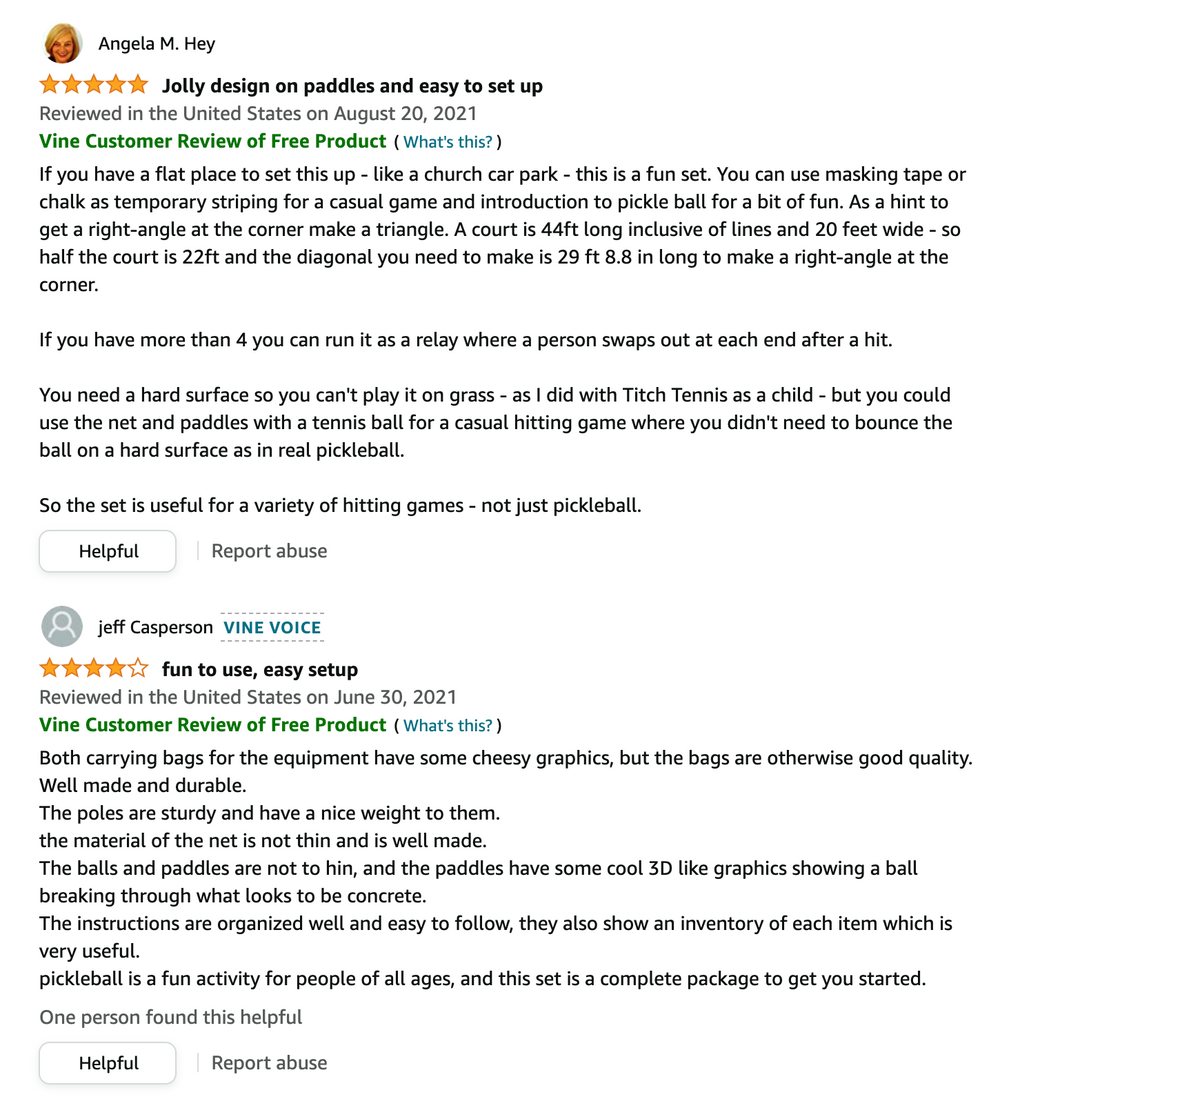Open the "Jolly design on paddles" review title

pos(352,86)
